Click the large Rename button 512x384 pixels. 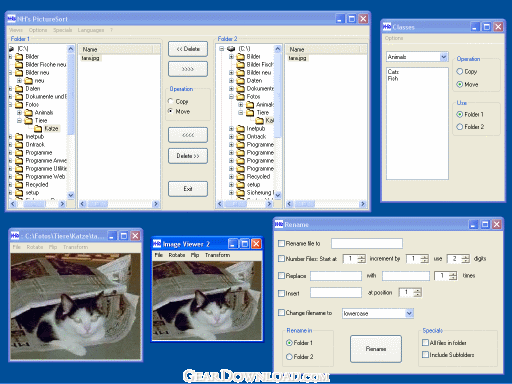tap(376, 349)
